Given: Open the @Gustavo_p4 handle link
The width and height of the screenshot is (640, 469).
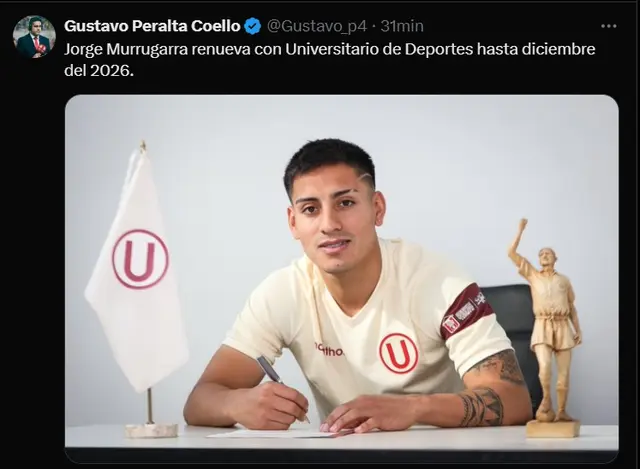Looking at the screenshot, I should coord(317,27).
